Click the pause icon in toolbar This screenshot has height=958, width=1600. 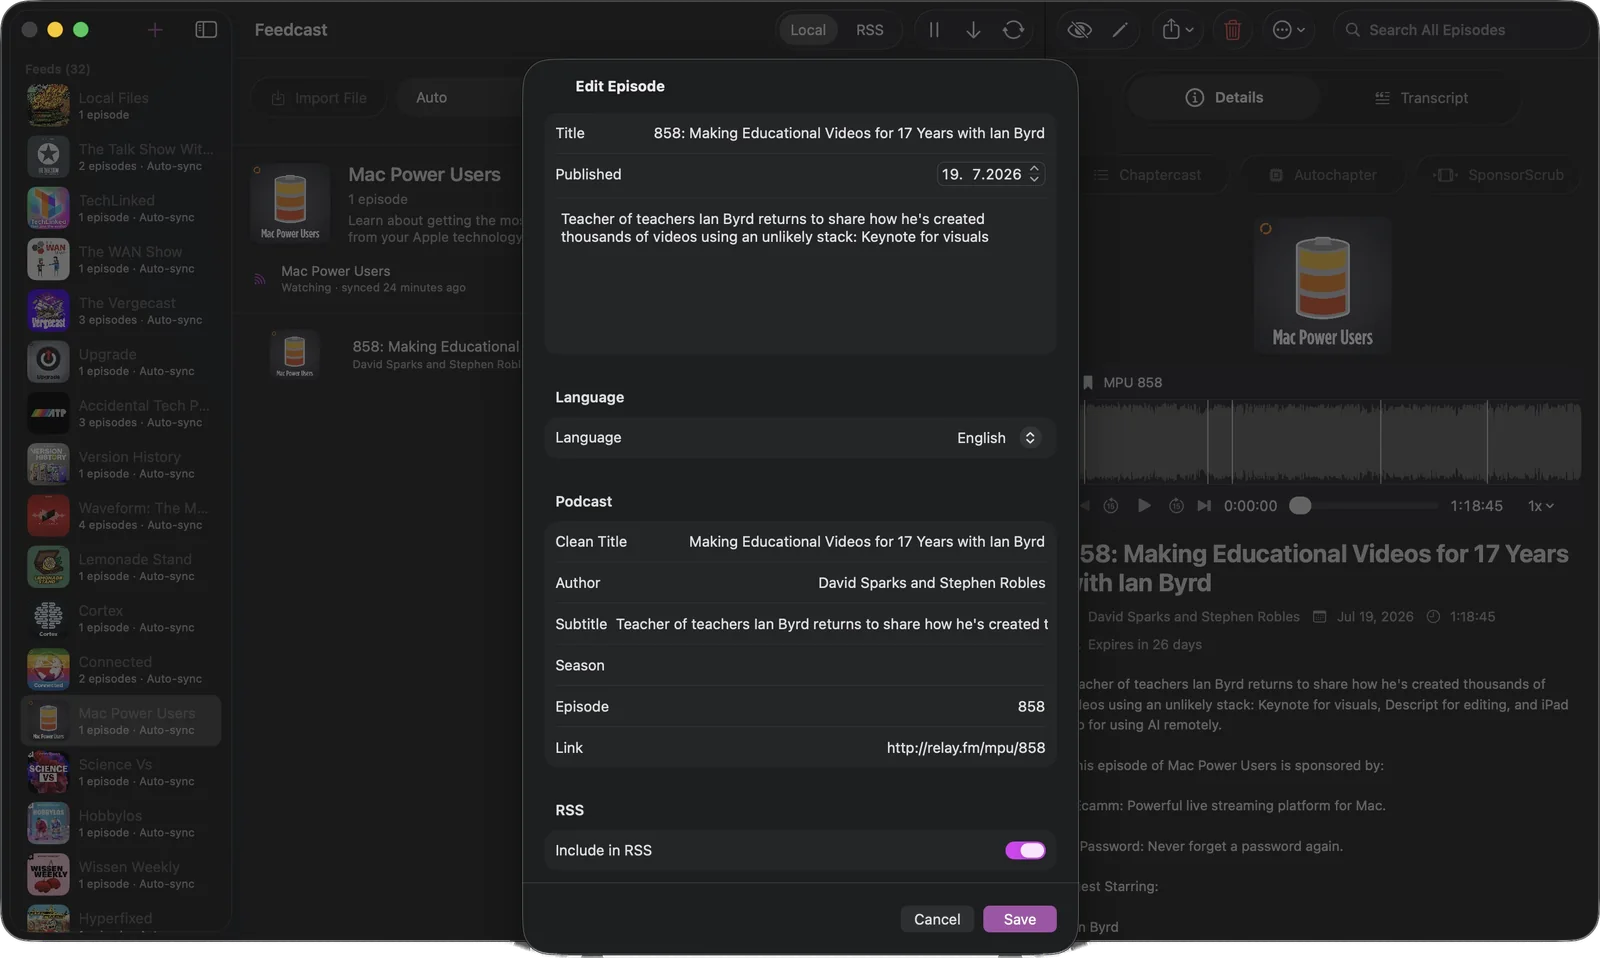[934, 30]
